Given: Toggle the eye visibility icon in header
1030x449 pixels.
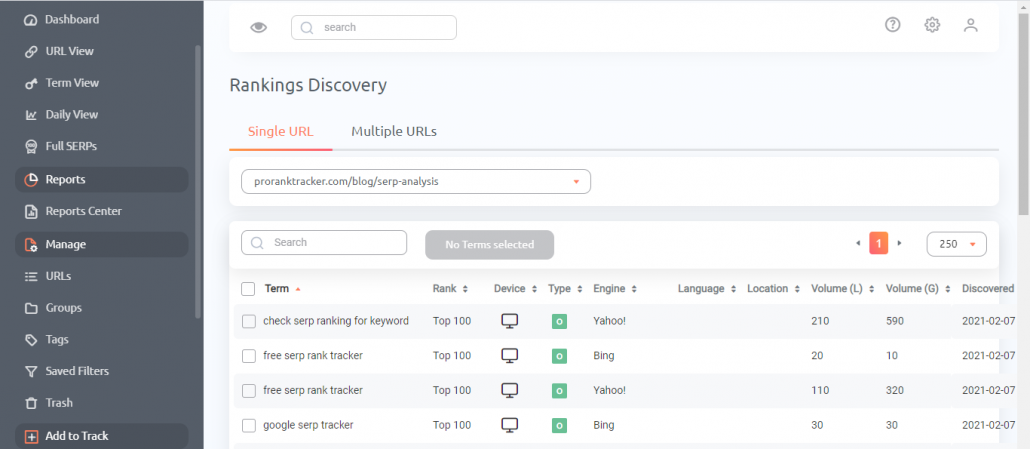Looking at the screenshot, I should click(x=259, y=28).
